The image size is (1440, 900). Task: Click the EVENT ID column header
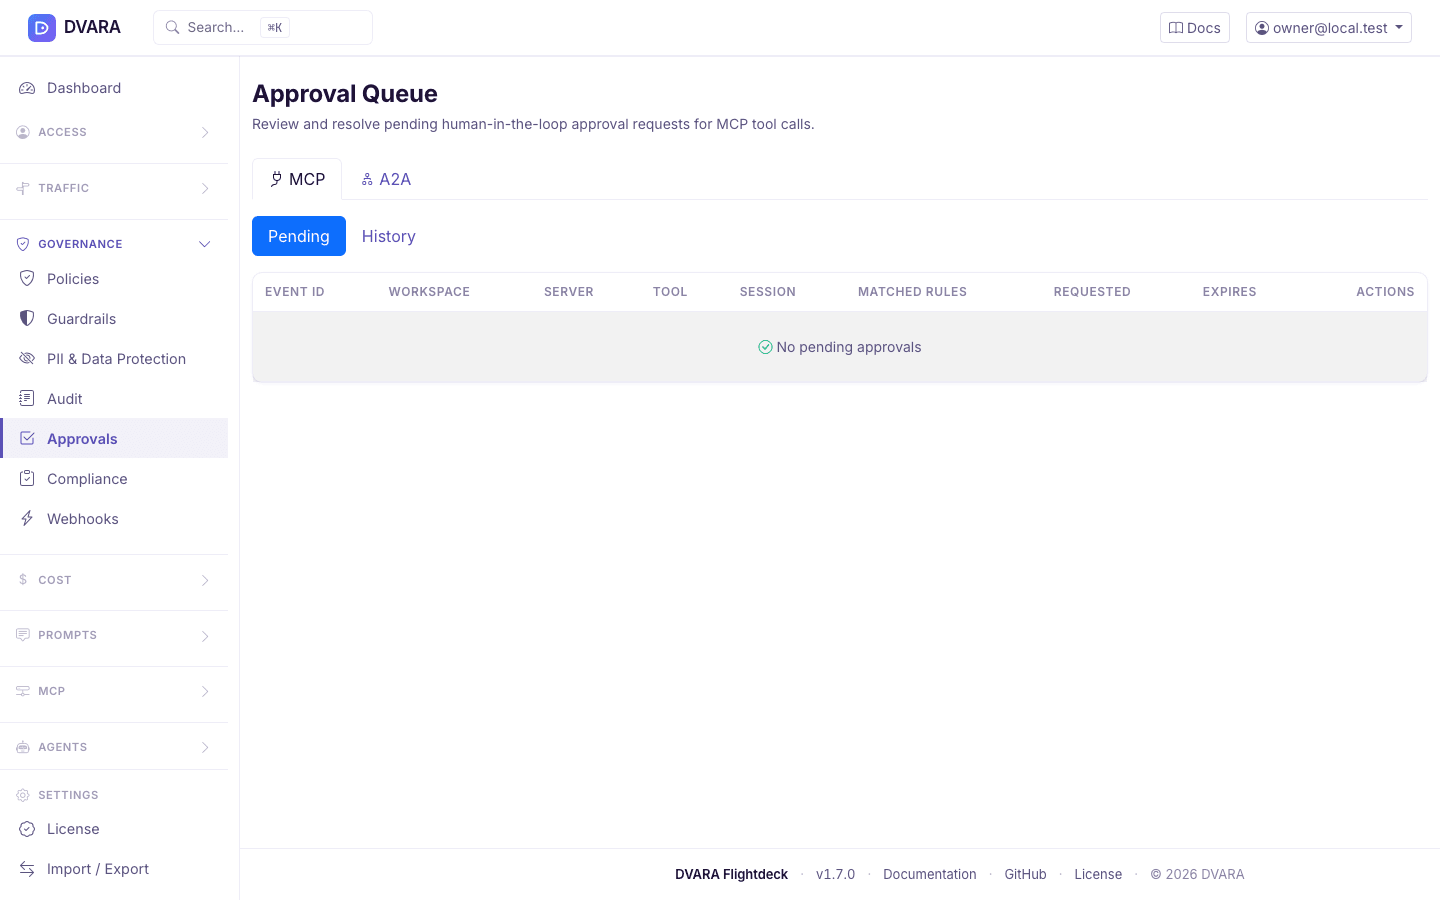pos(295,292)
